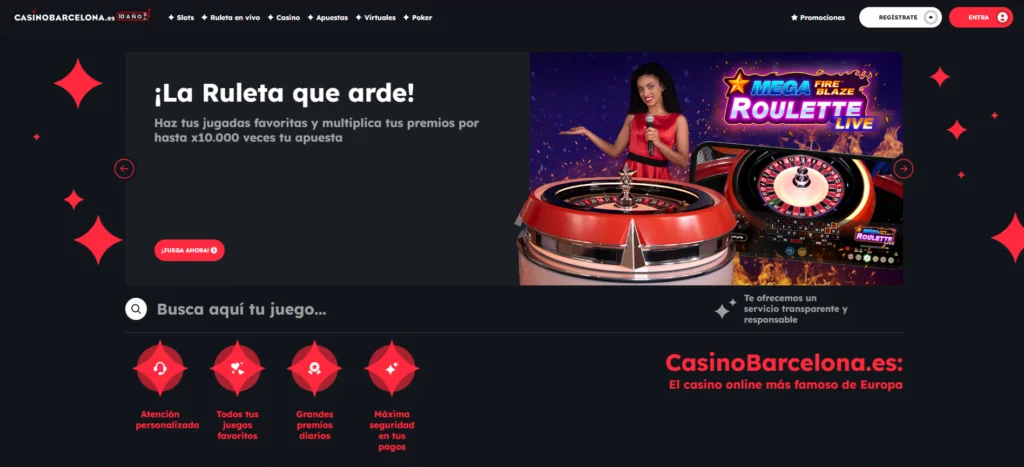The height and width of the screenshot is (467, 1024).
Task: Click the Regístrate button
Action: point(900,18)
